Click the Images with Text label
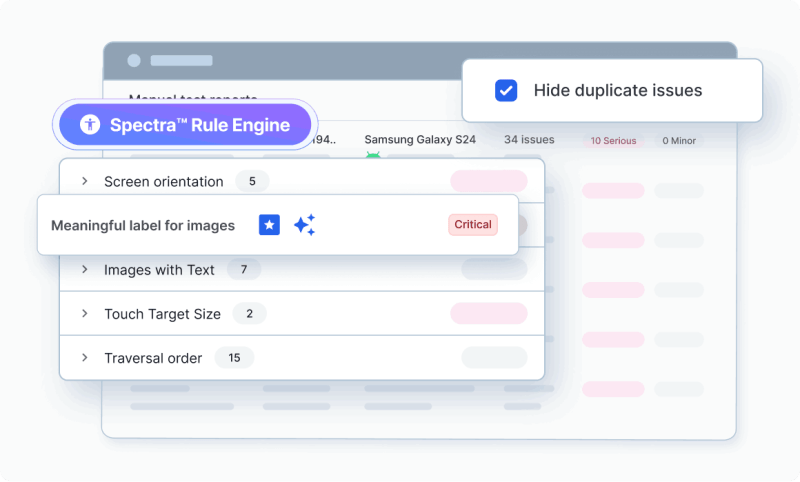 (x=159, y=270)
